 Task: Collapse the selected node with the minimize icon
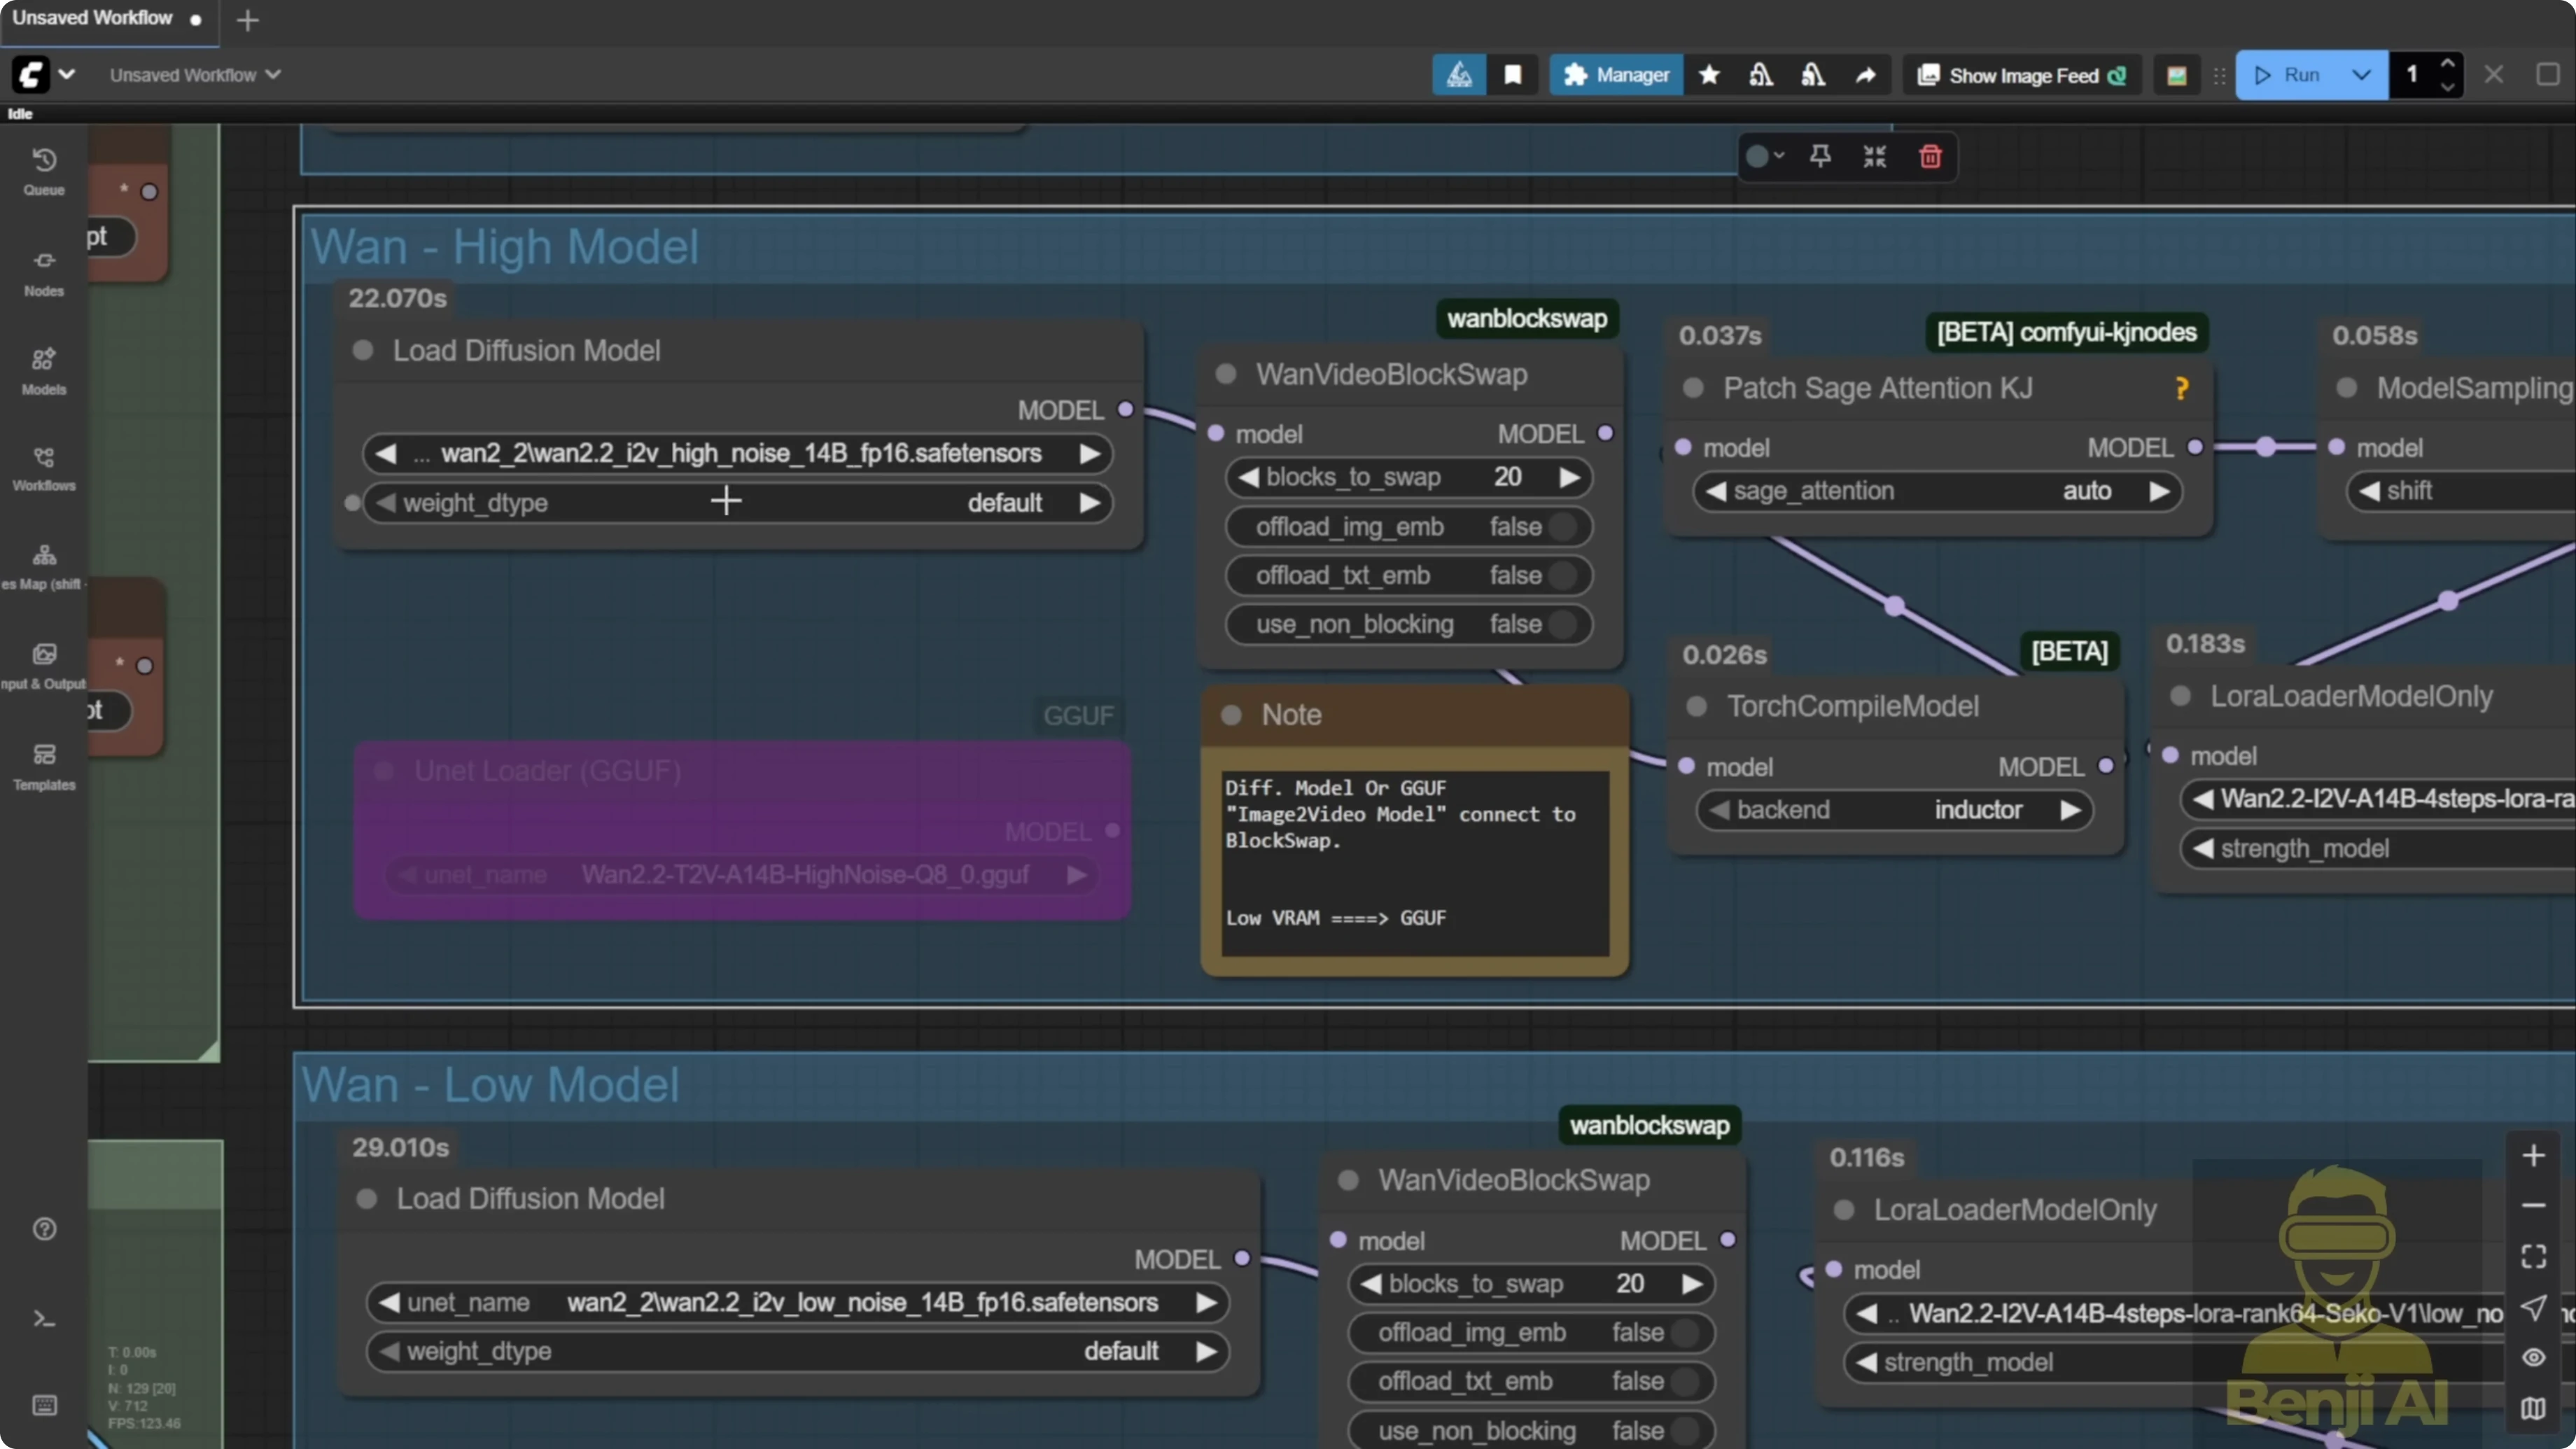click(1874, 157)
